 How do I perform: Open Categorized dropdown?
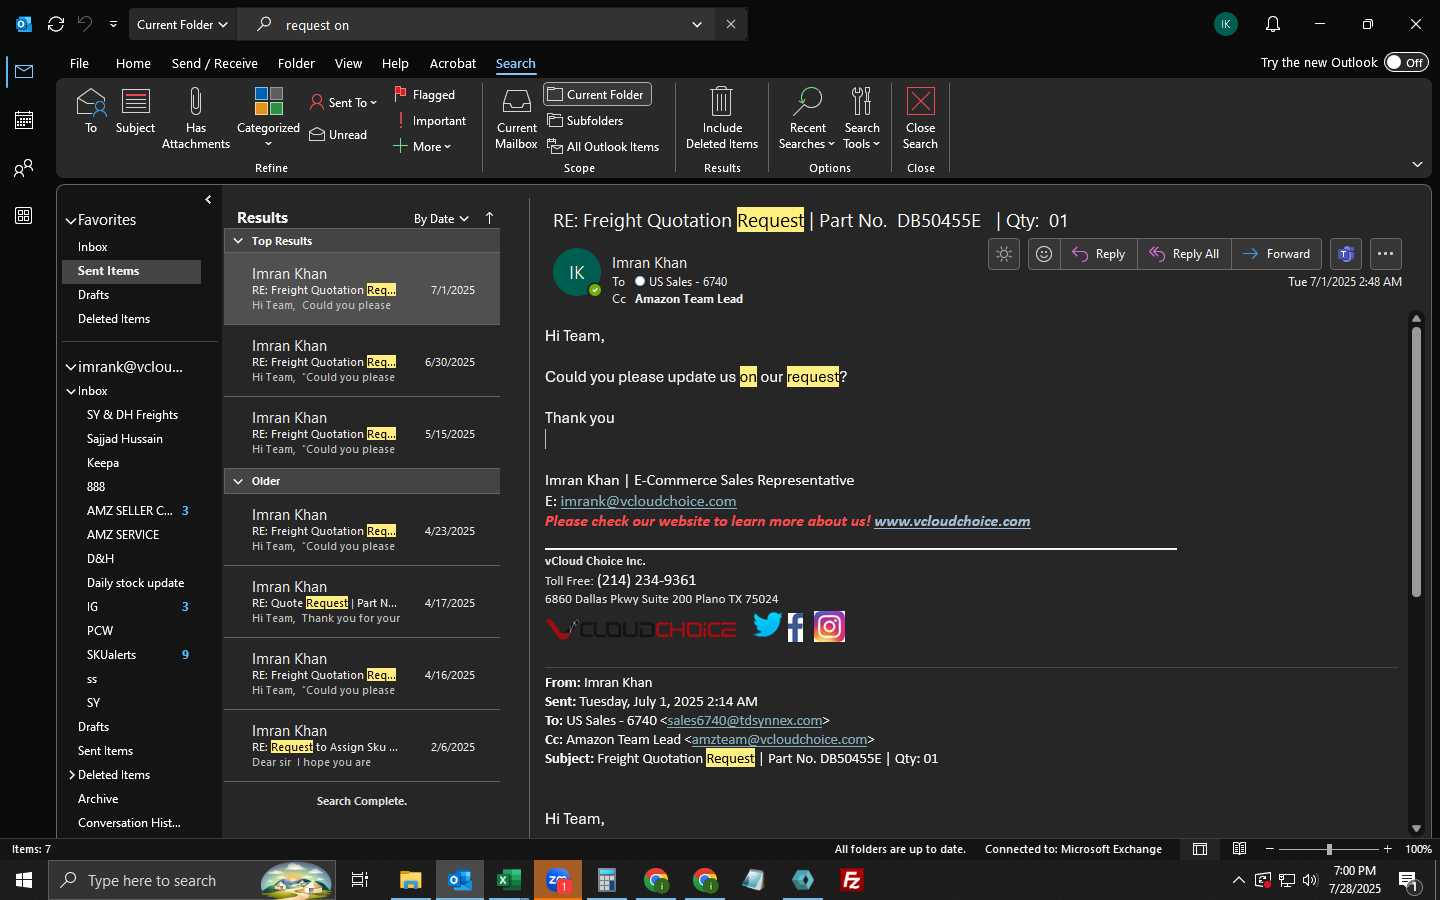pos(268,118)
